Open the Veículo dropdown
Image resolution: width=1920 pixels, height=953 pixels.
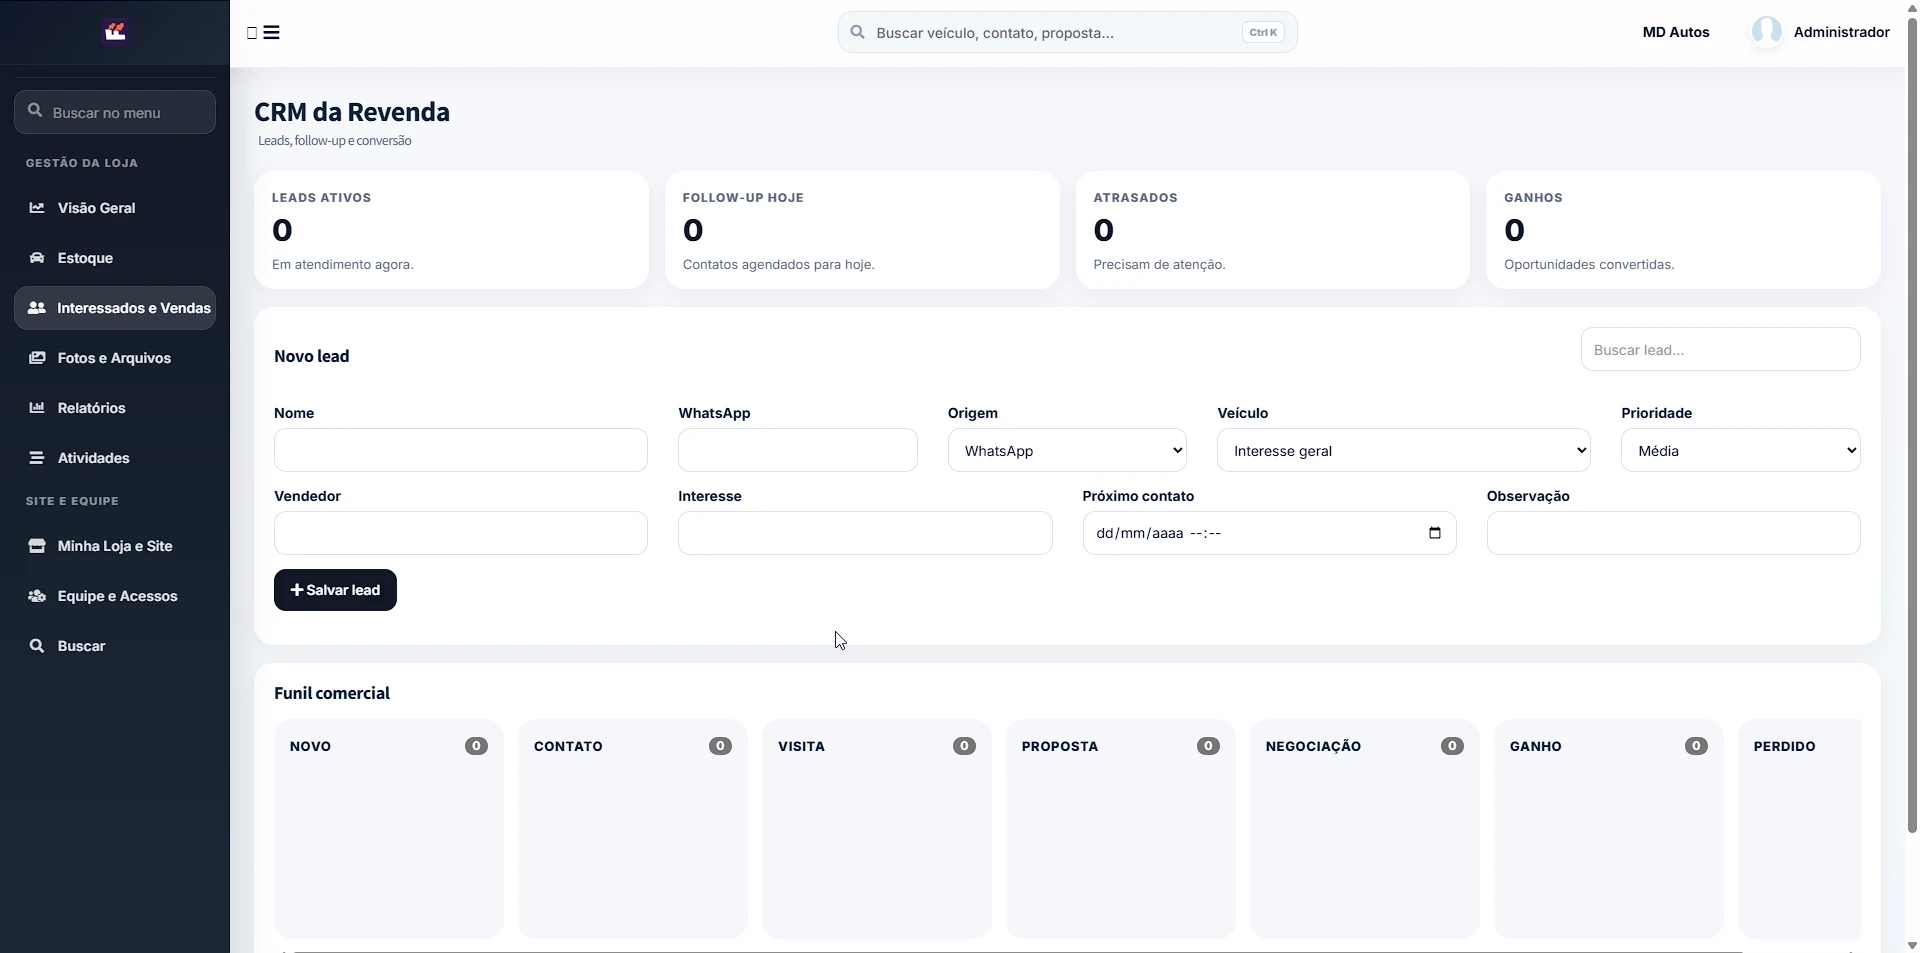point(1404,450)
